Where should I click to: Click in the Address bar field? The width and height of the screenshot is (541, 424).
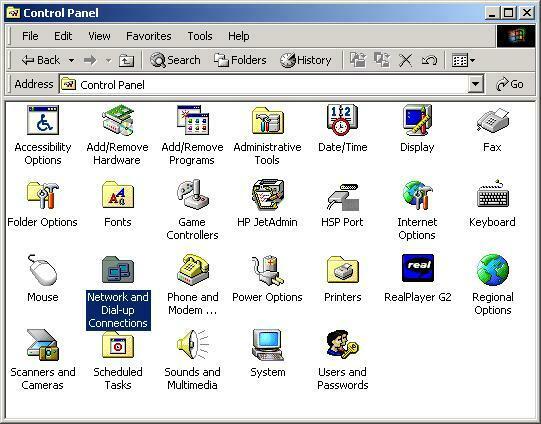264,84
